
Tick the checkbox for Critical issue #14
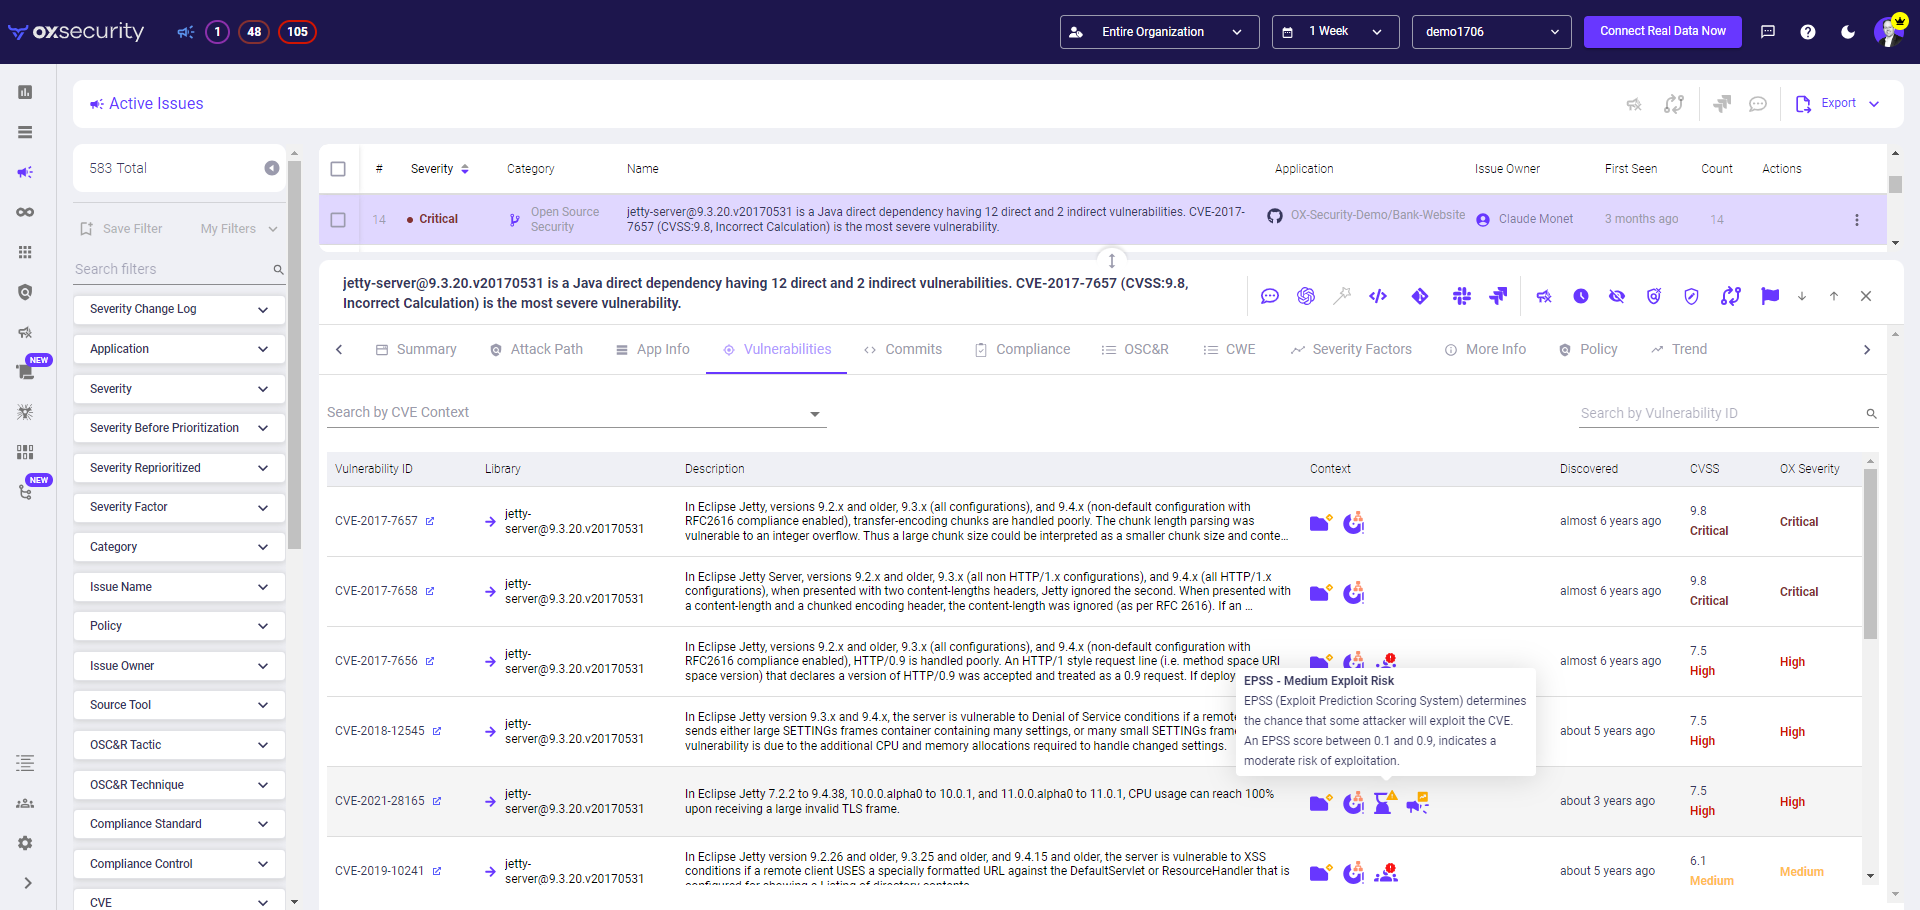pyautogui.click(x=338, y=219)
